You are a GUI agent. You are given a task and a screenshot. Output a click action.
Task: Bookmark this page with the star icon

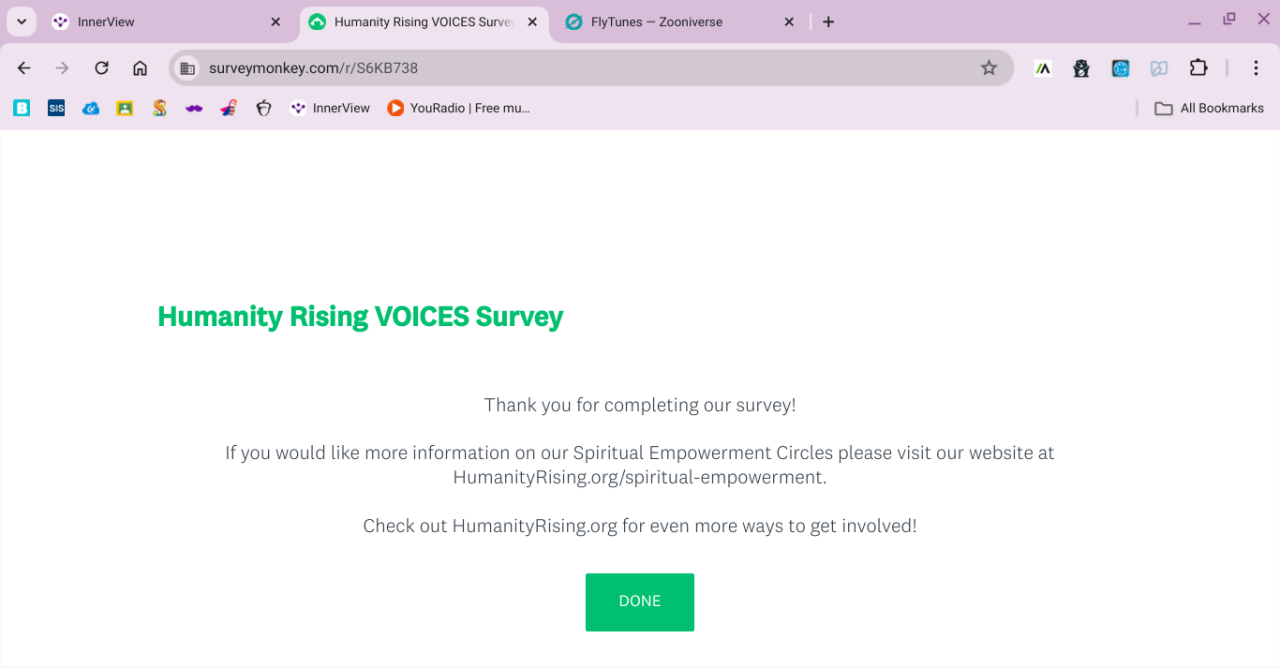click(988, 68)
